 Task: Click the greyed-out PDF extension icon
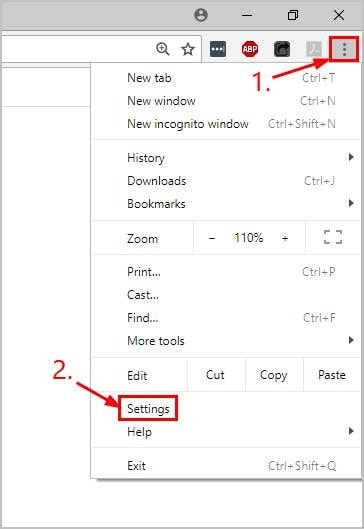[314, 49]
